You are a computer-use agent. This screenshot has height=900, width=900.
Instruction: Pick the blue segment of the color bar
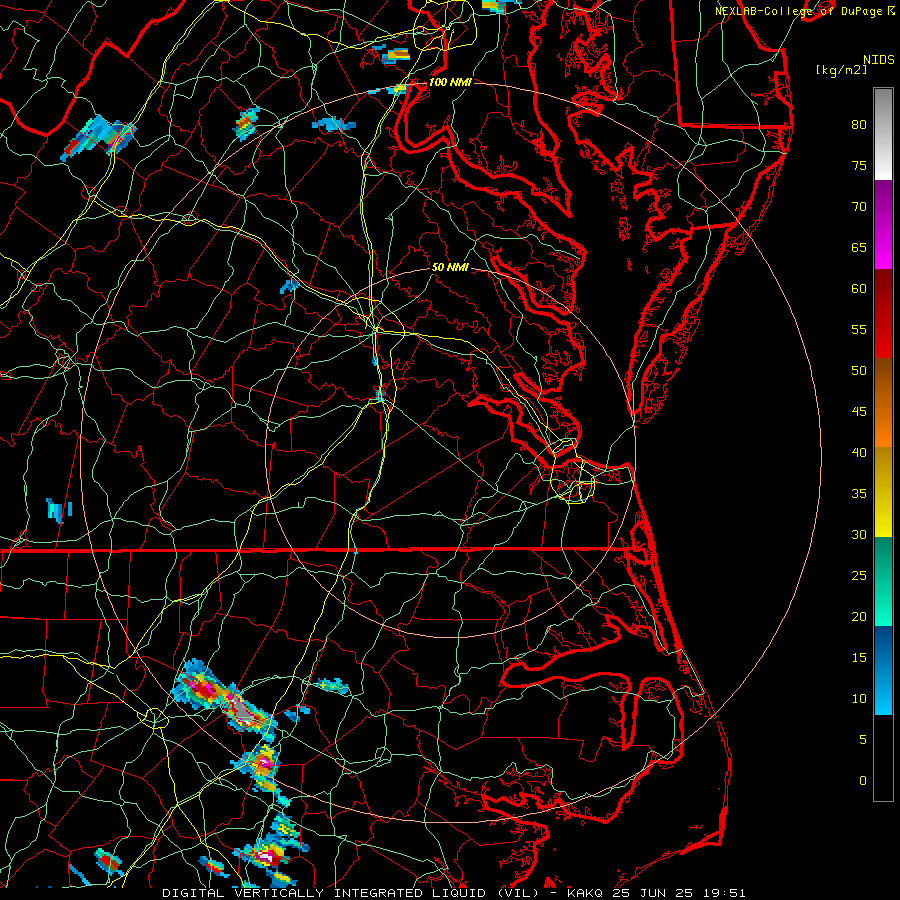(x=883, y=670)
